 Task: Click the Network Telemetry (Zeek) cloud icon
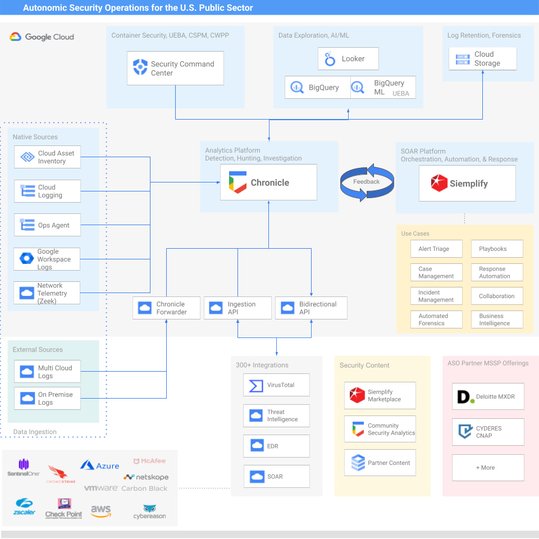click(27, 293)
